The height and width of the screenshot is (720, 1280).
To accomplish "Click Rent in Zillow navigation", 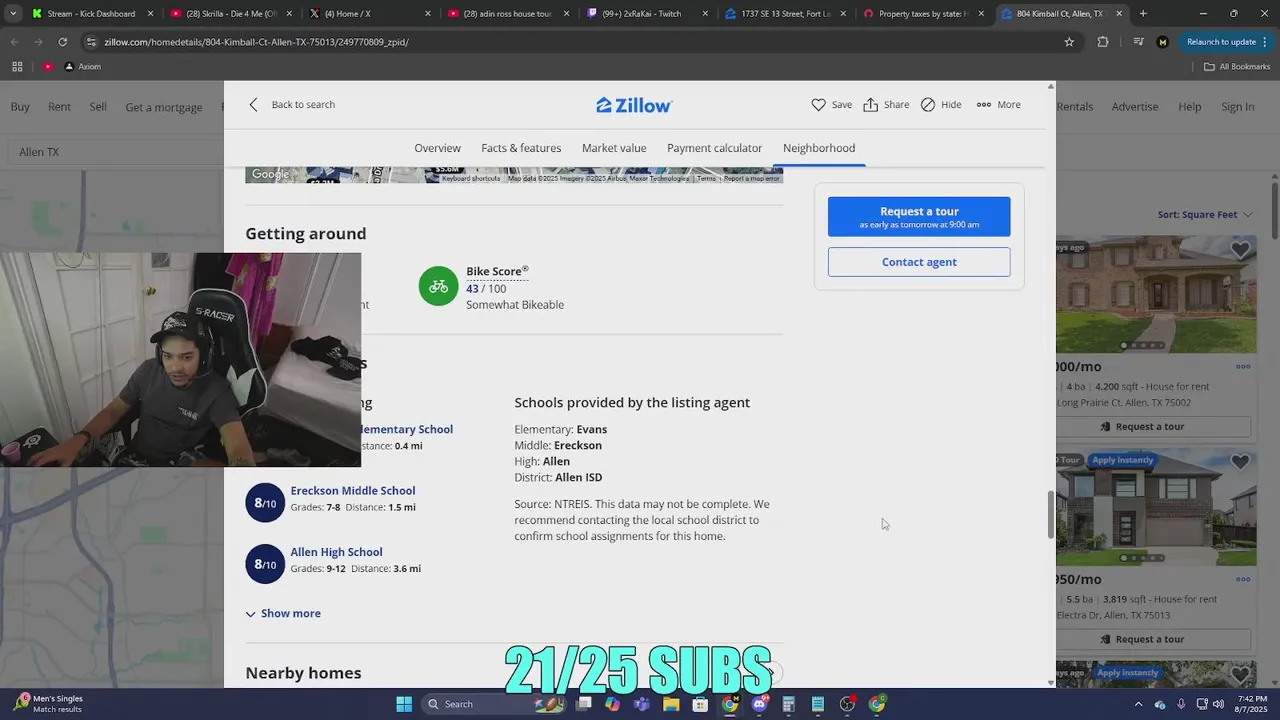I will click(59, 107).
